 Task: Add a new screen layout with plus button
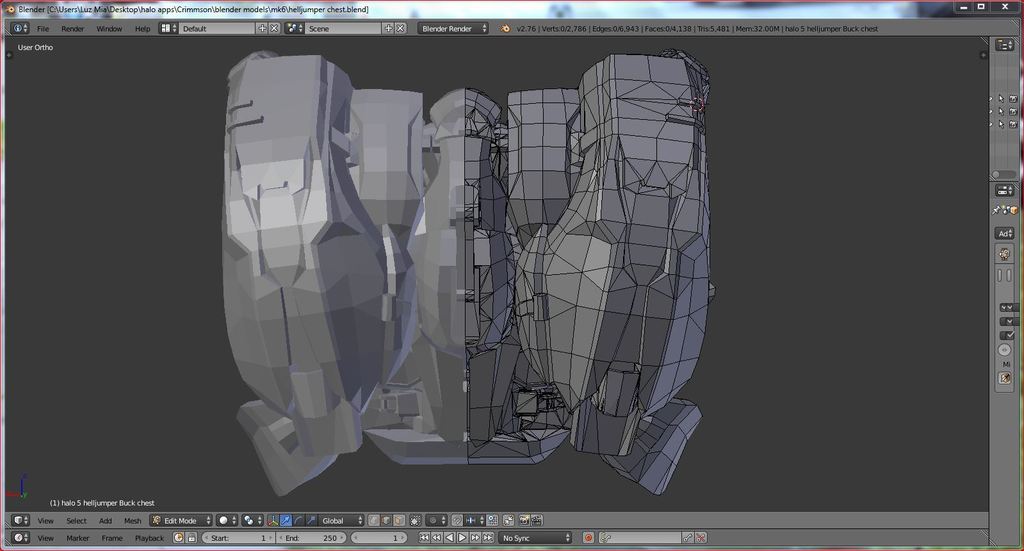[262, 28]
